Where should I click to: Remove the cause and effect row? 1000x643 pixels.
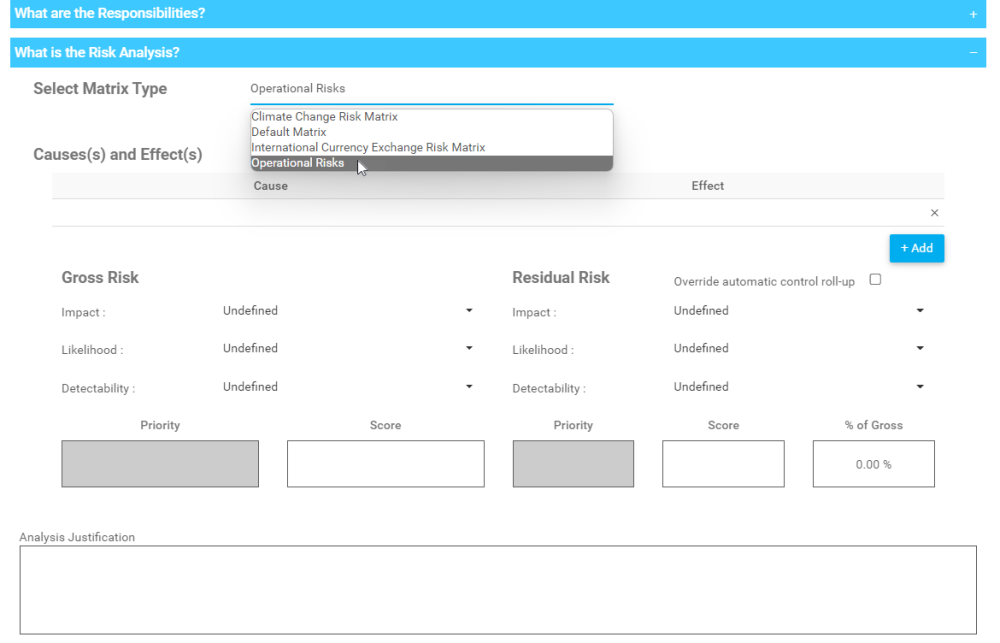coord(934,212)
